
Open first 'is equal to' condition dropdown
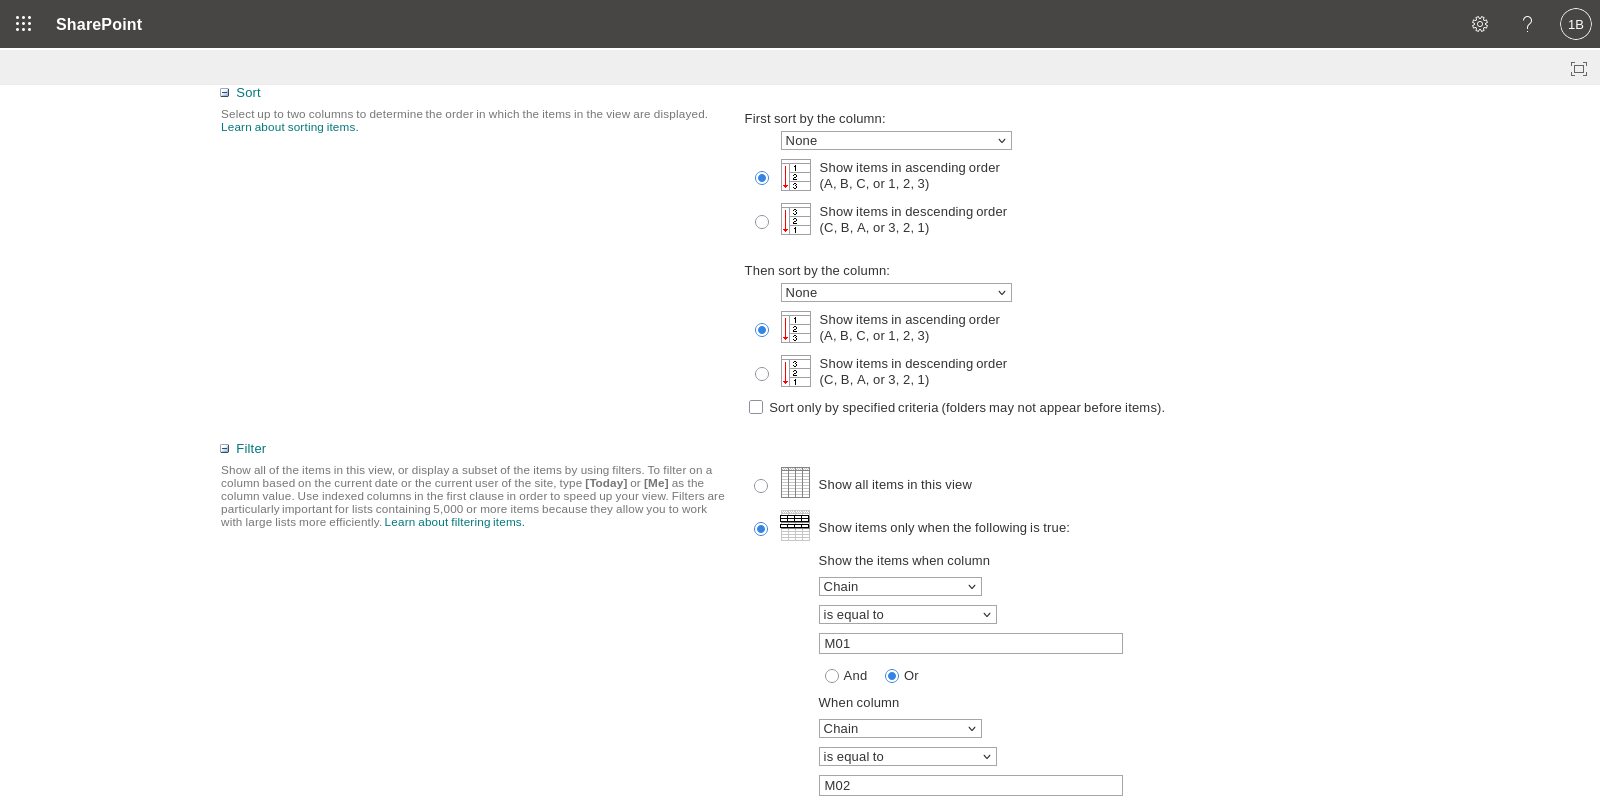[x=908, y=615]
